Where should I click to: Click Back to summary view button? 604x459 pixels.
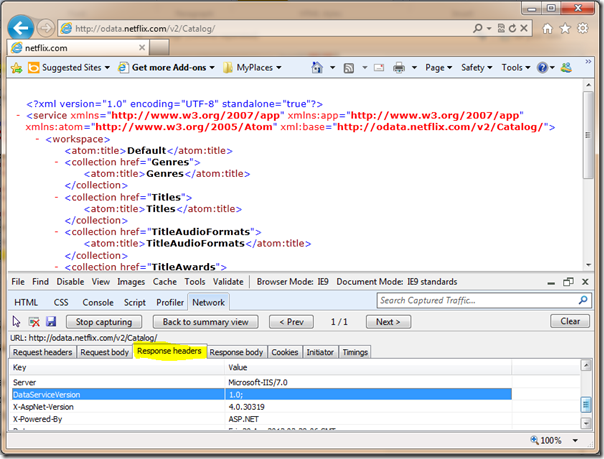[x=205, y=322]
